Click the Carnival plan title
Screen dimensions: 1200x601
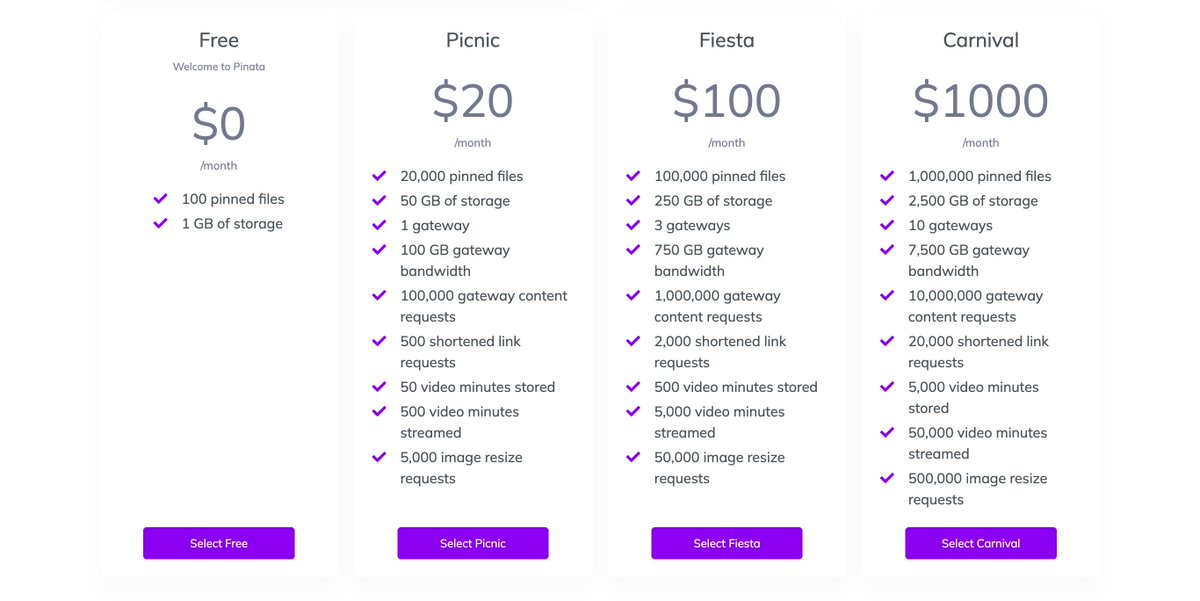click(981, 40)
